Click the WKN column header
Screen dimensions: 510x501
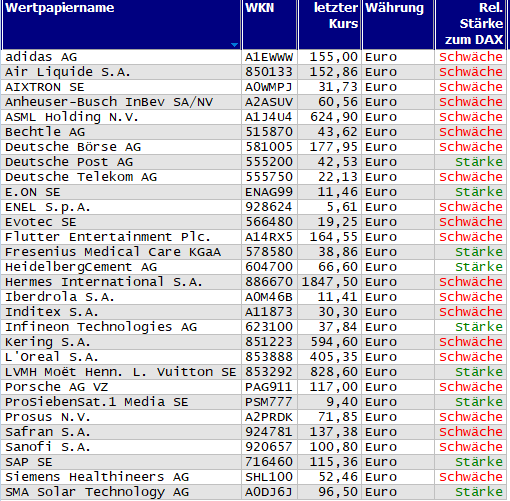269,25
